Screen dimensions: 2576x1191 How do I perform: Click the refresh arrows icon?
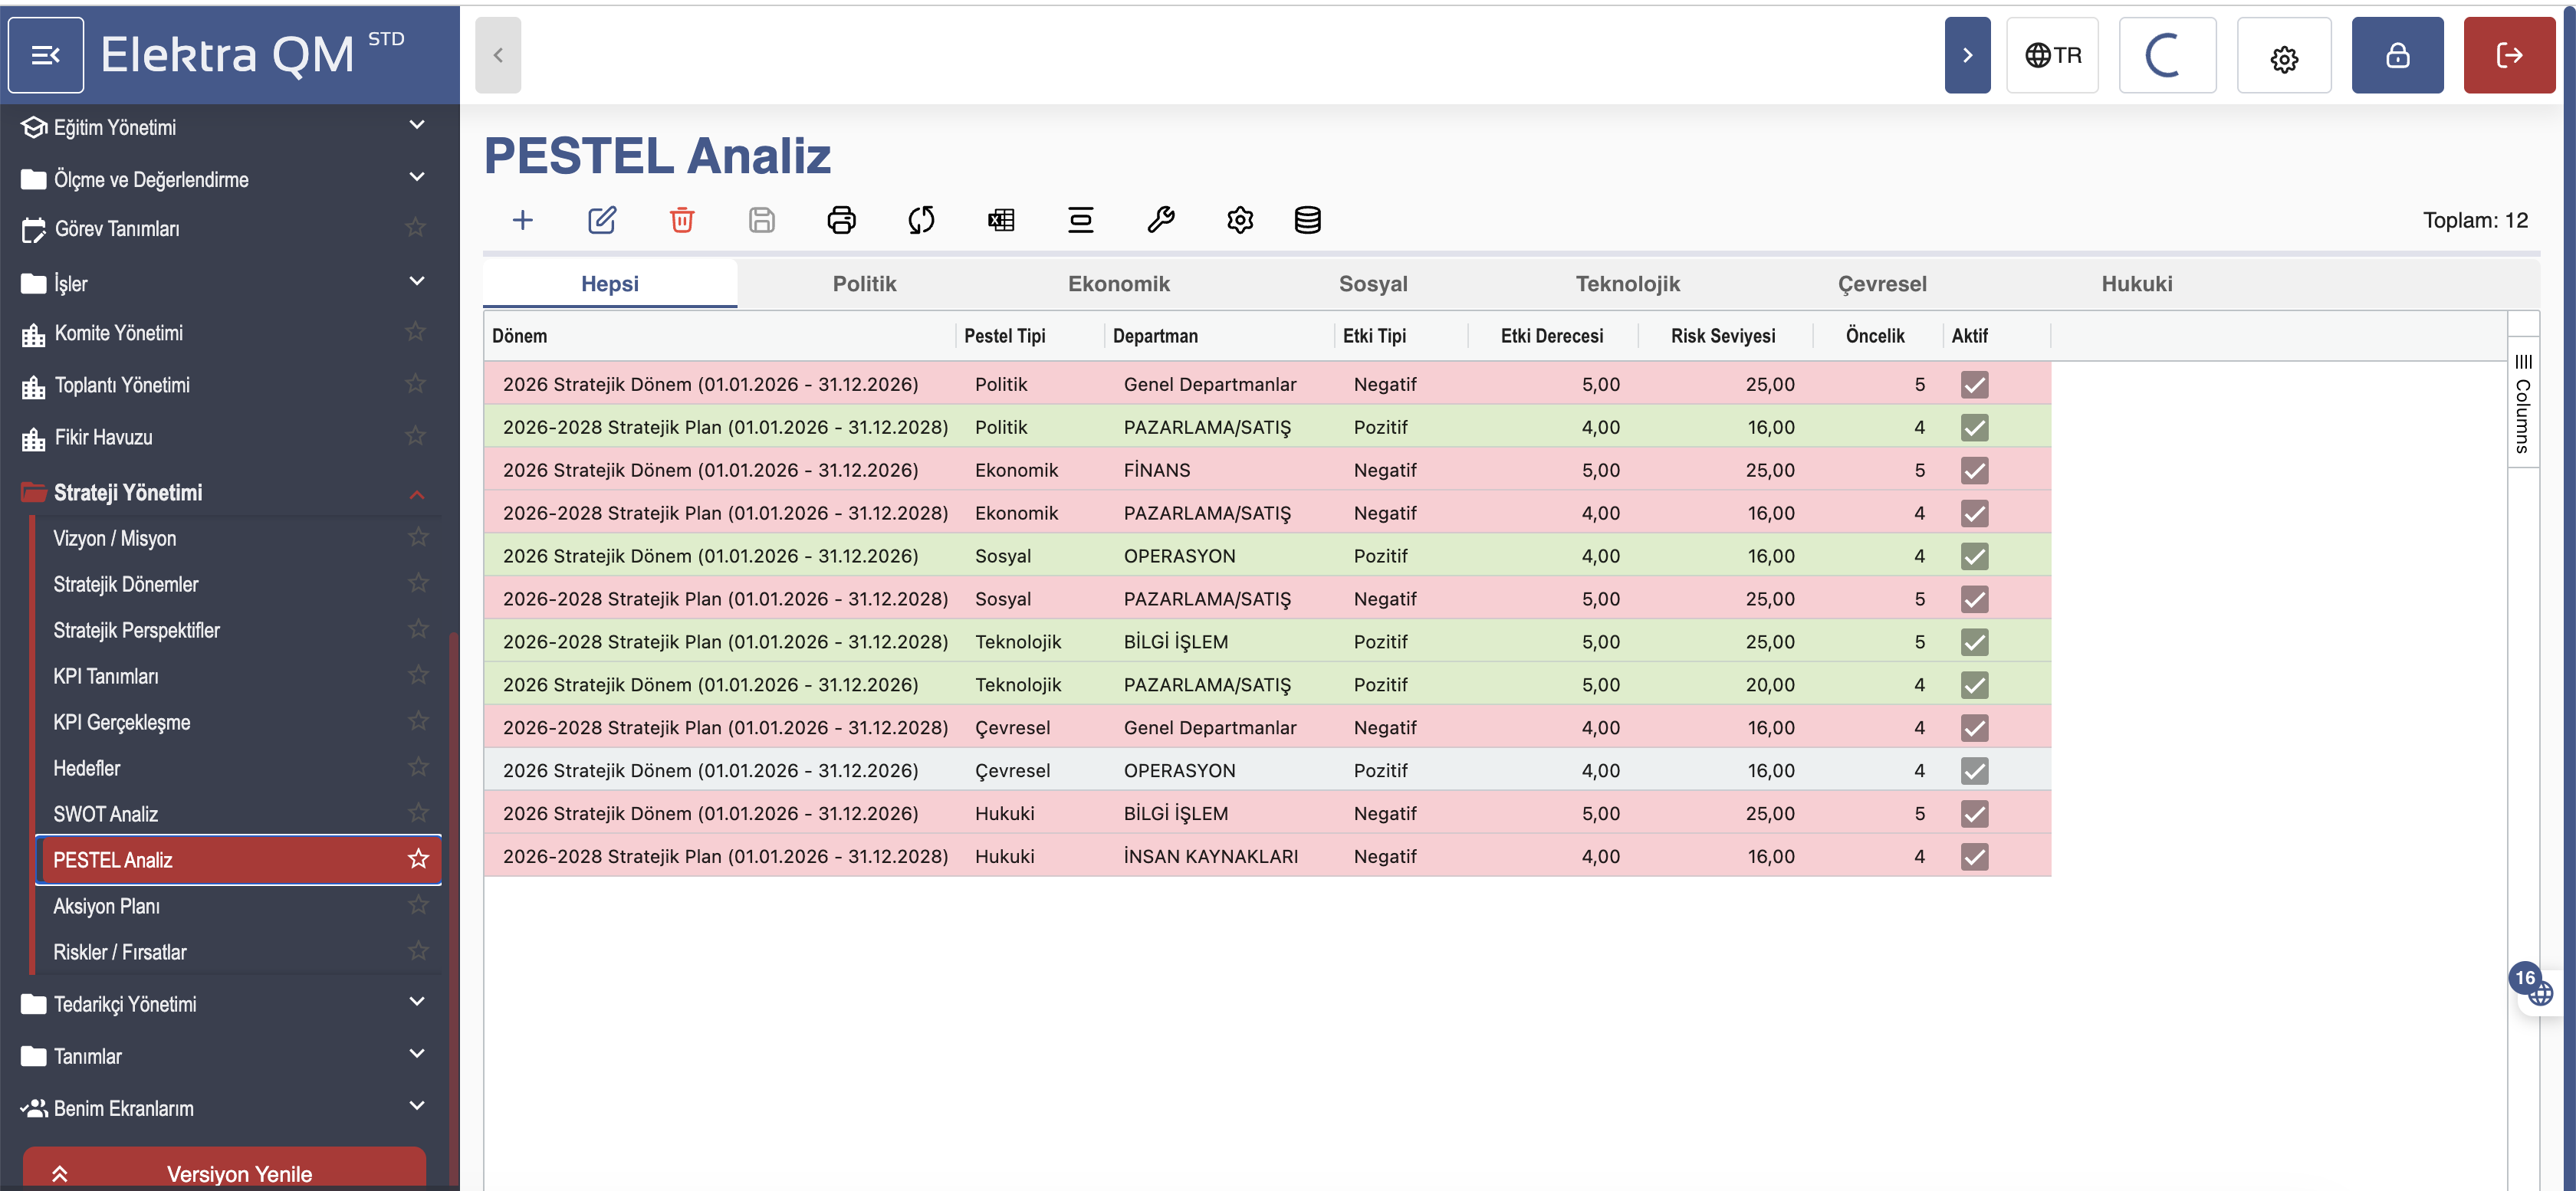[921, 220]
